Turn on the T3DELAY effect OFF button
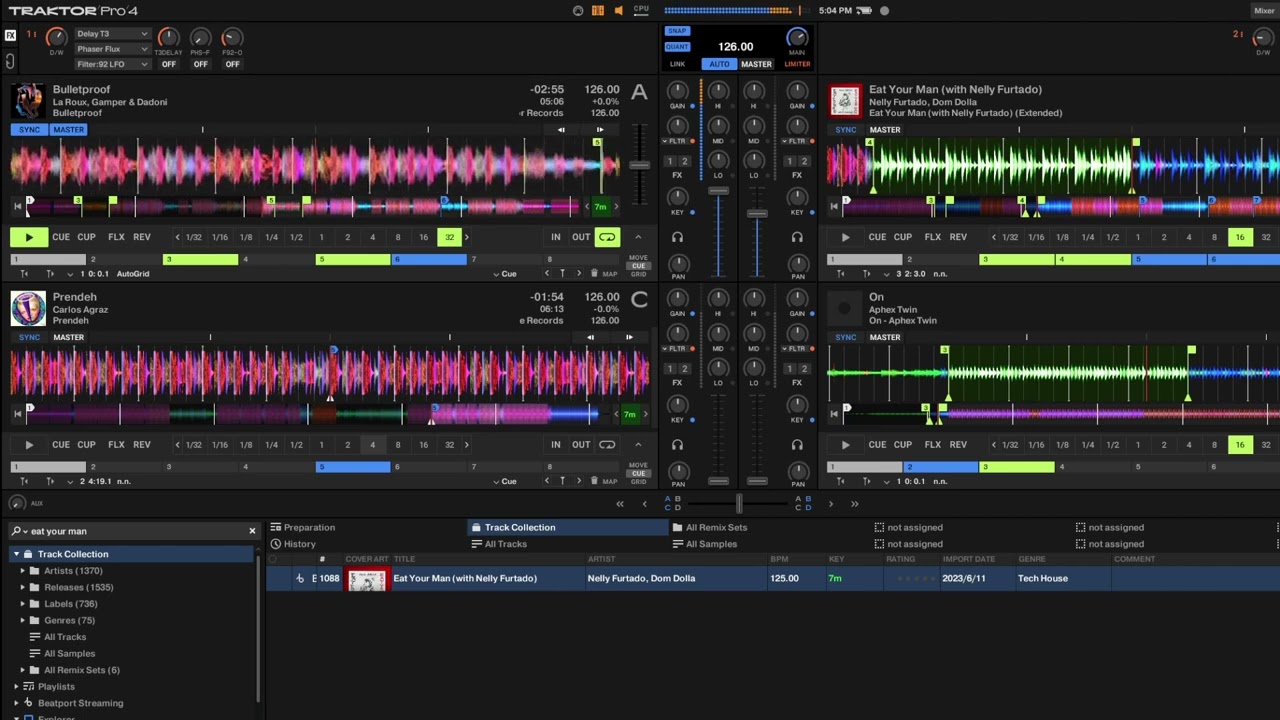Screen dimensions: 1280x720 [x=169, y=64]
